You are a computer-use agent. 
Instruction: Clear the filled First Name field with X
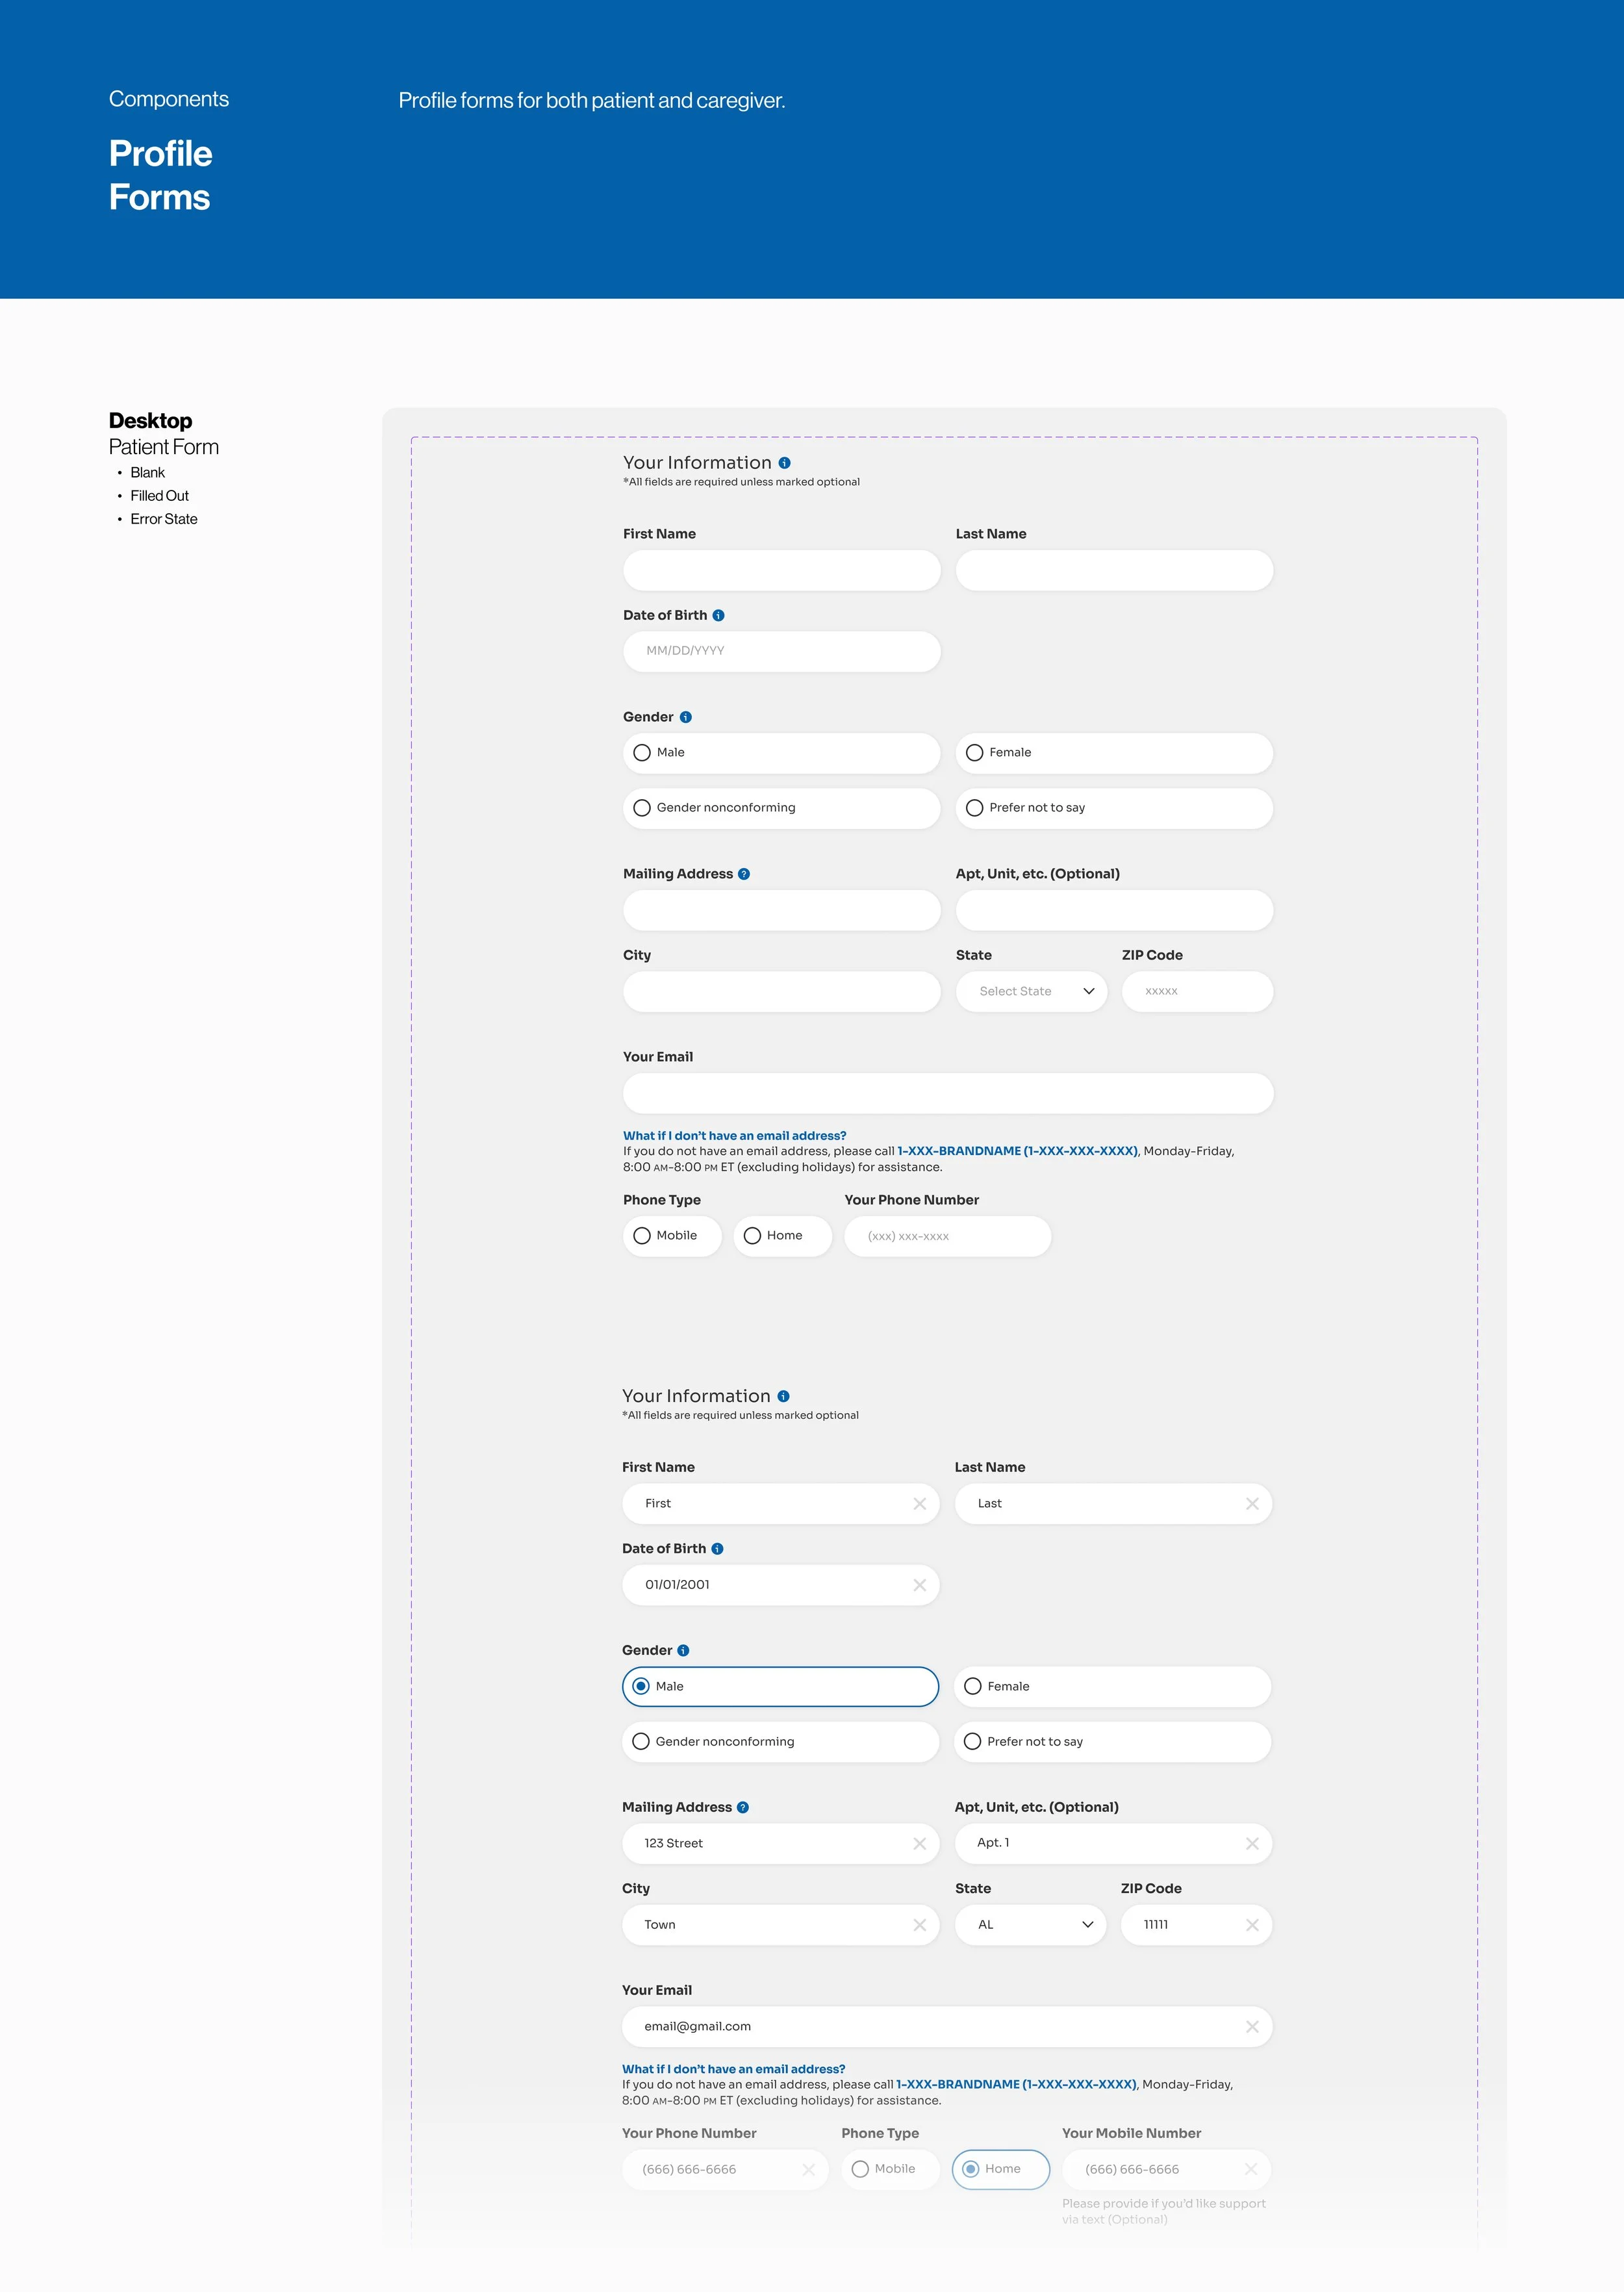[919, 1504]
